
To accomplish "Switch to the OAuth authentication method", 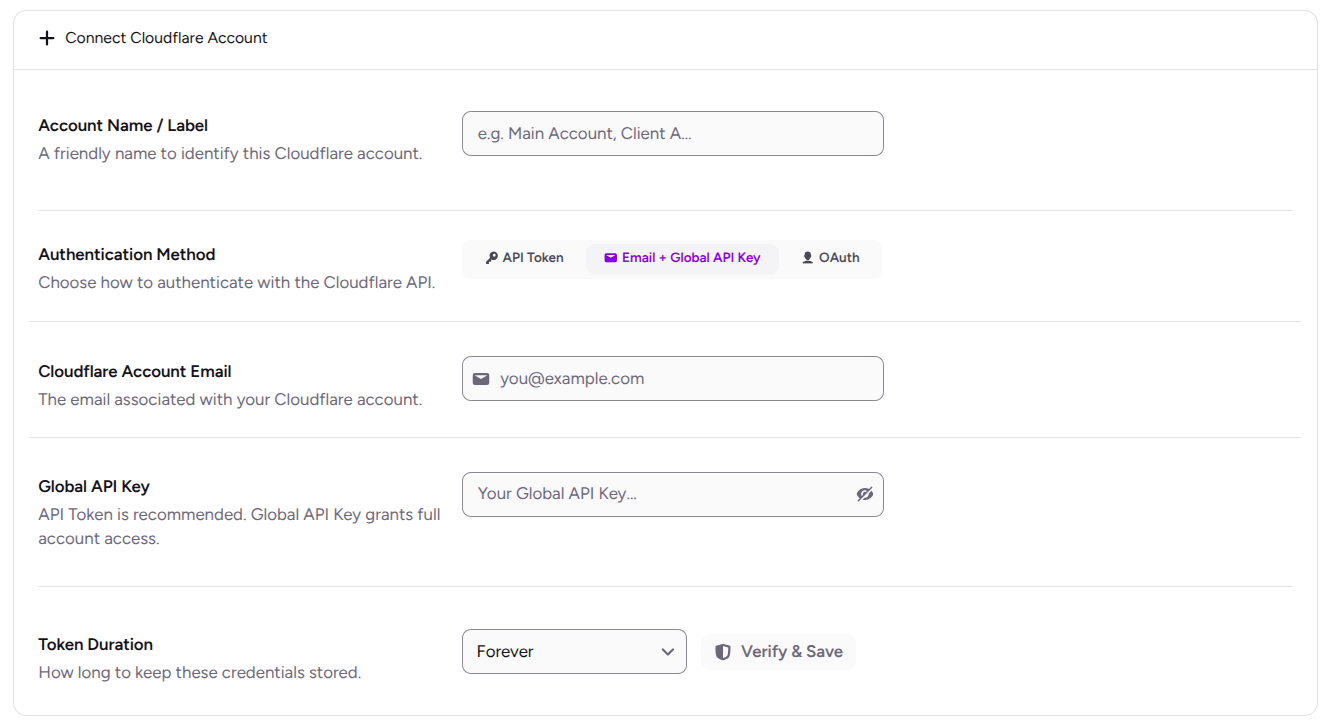I will 830,258.
